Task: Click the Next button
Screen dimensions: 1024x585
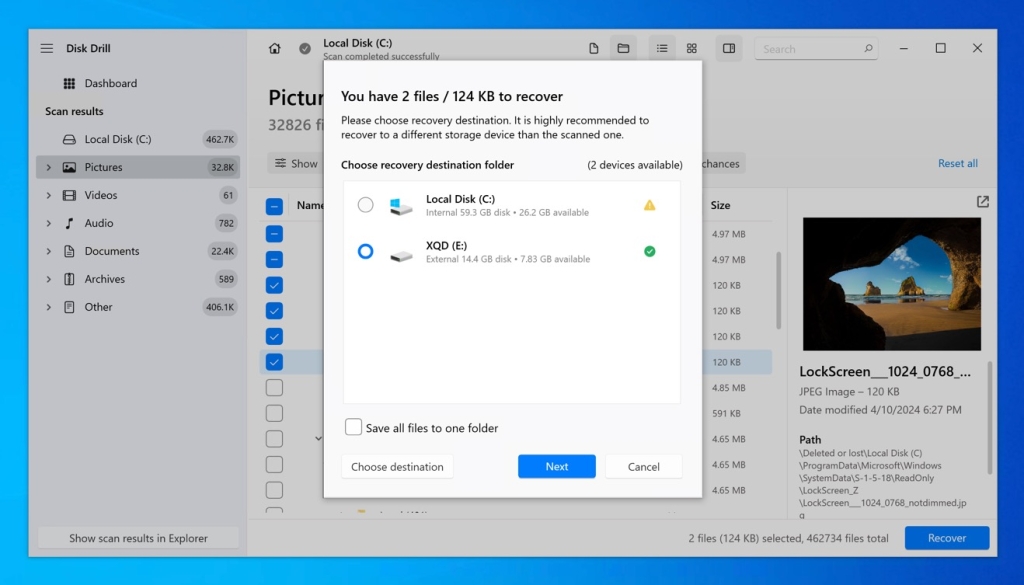Action: [556, 465]
